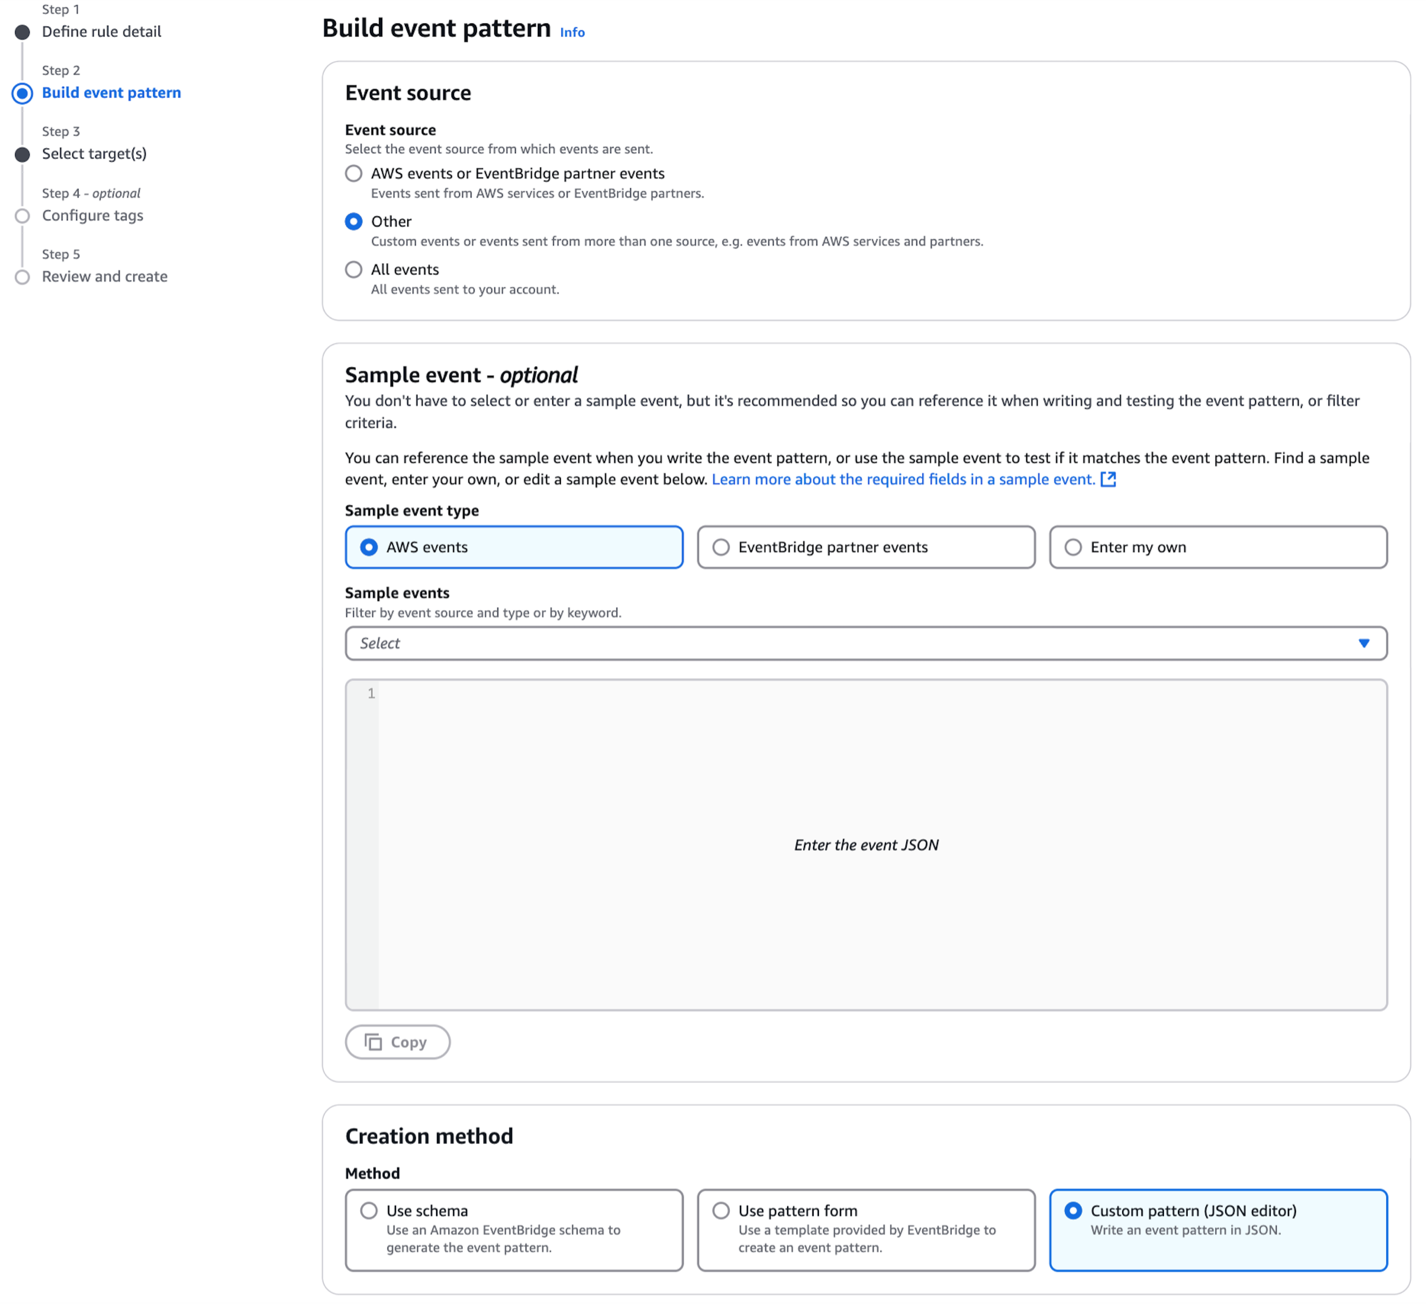The height and width of the screenshot is (1307, 1426).
Task: Jump to the Configure tags step
Action: pos(92,215)
